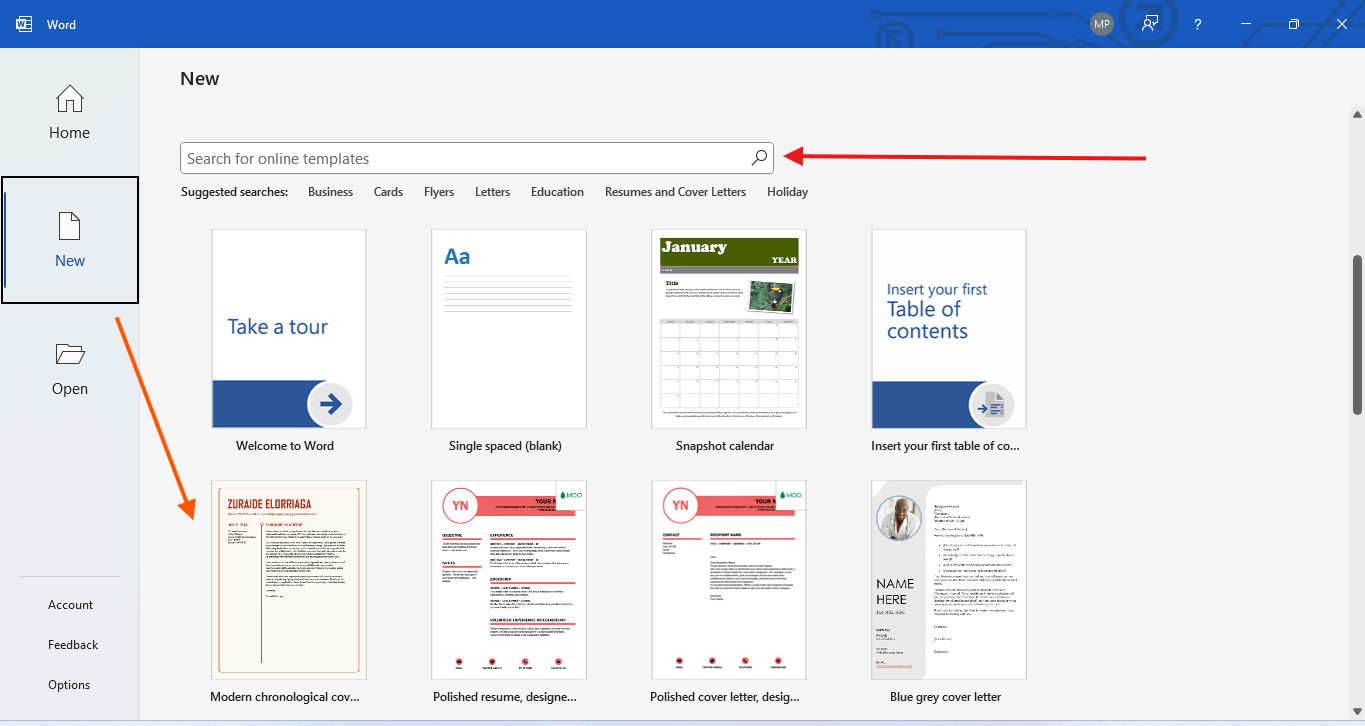Select Resumes and Cover Letters suggestion

(x=675, y=191)
